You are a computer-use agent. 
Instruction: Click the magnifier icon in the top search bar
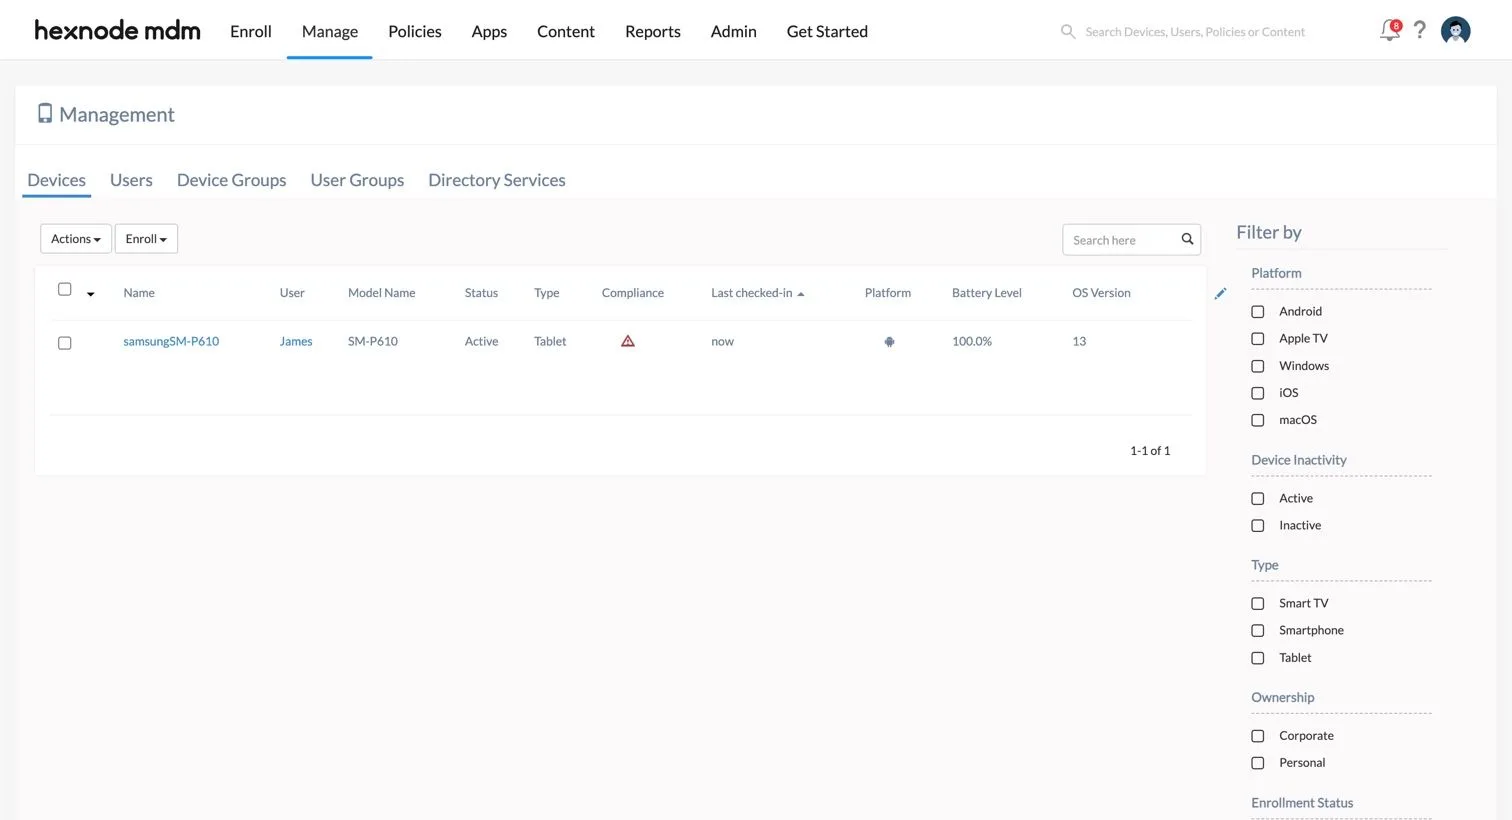coord(1068,32)
